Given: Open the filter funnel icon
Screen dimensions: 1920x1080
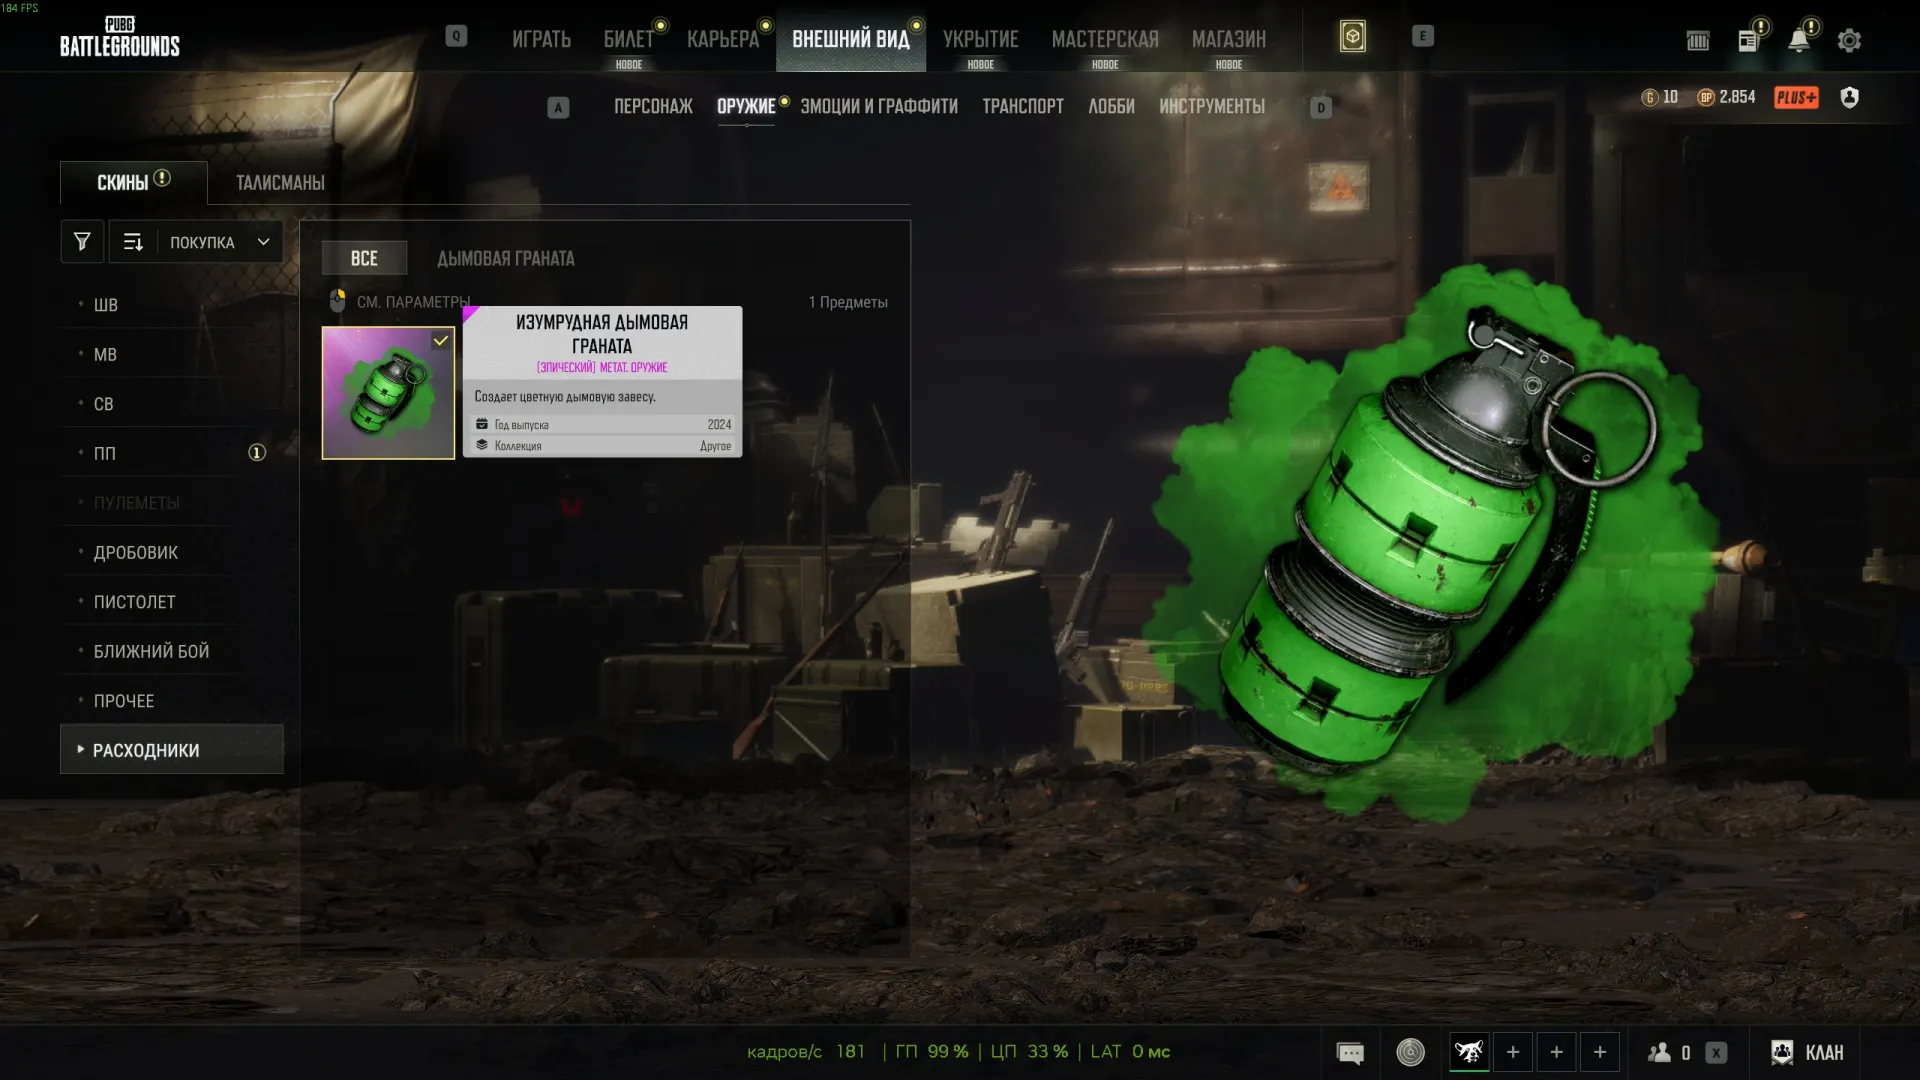Looking at the screenshot, I should click(82, 242).
